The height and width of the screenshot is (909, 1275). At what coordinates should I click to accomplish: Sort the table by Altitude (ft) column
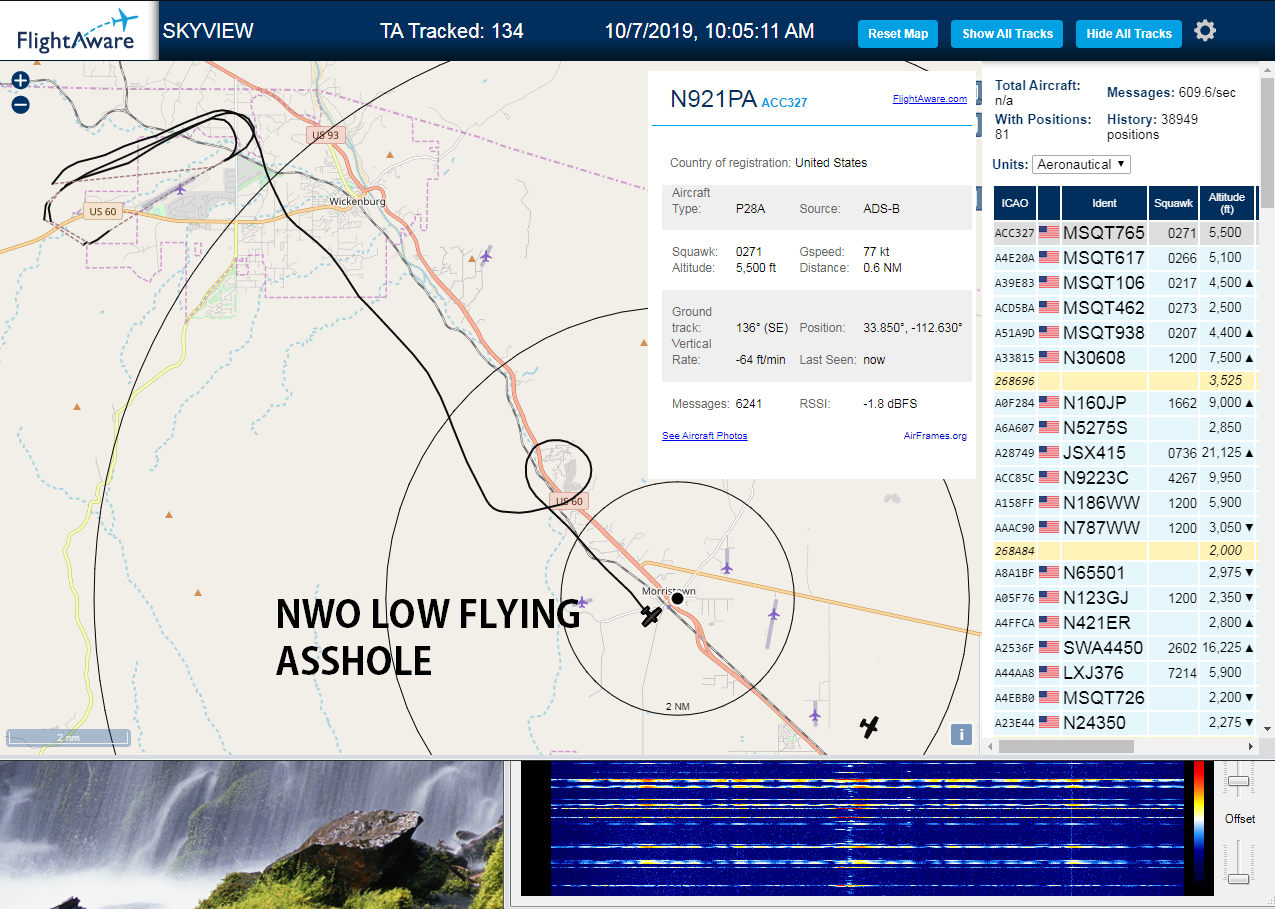tap(1226, 203)
